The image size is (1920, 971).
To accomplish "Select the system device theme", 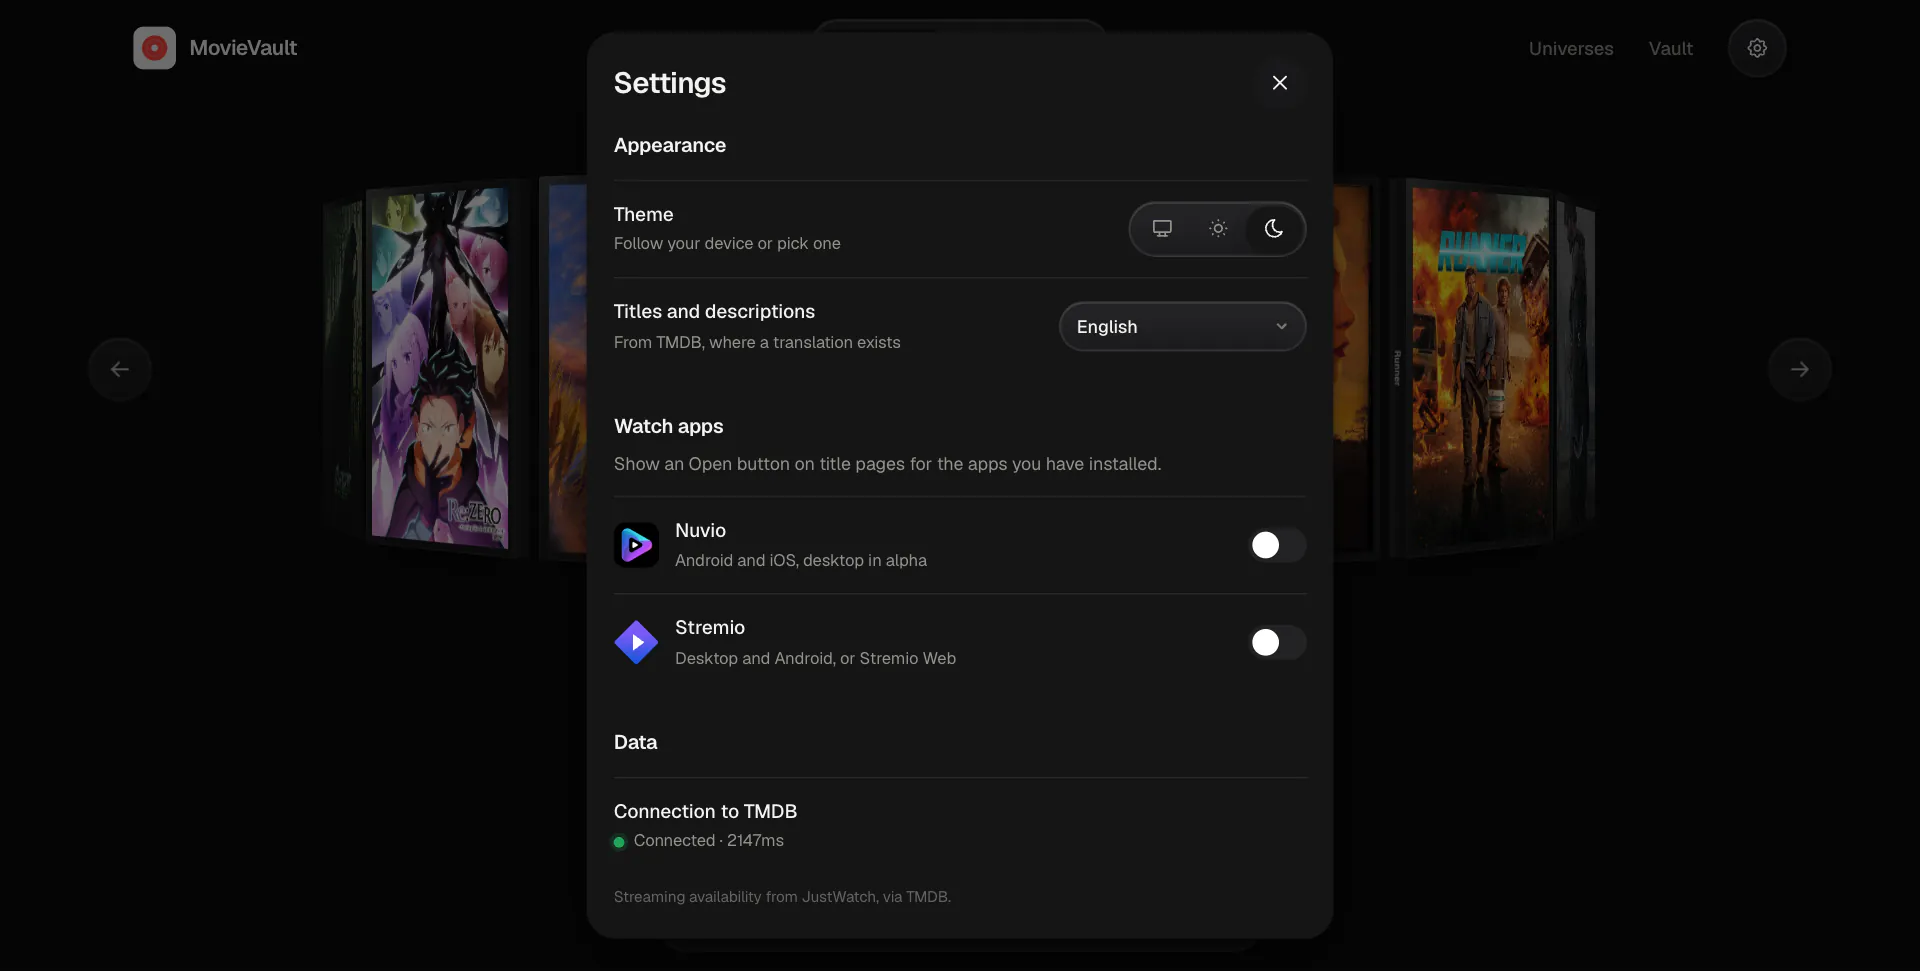I will click(x=1162, y=229).
